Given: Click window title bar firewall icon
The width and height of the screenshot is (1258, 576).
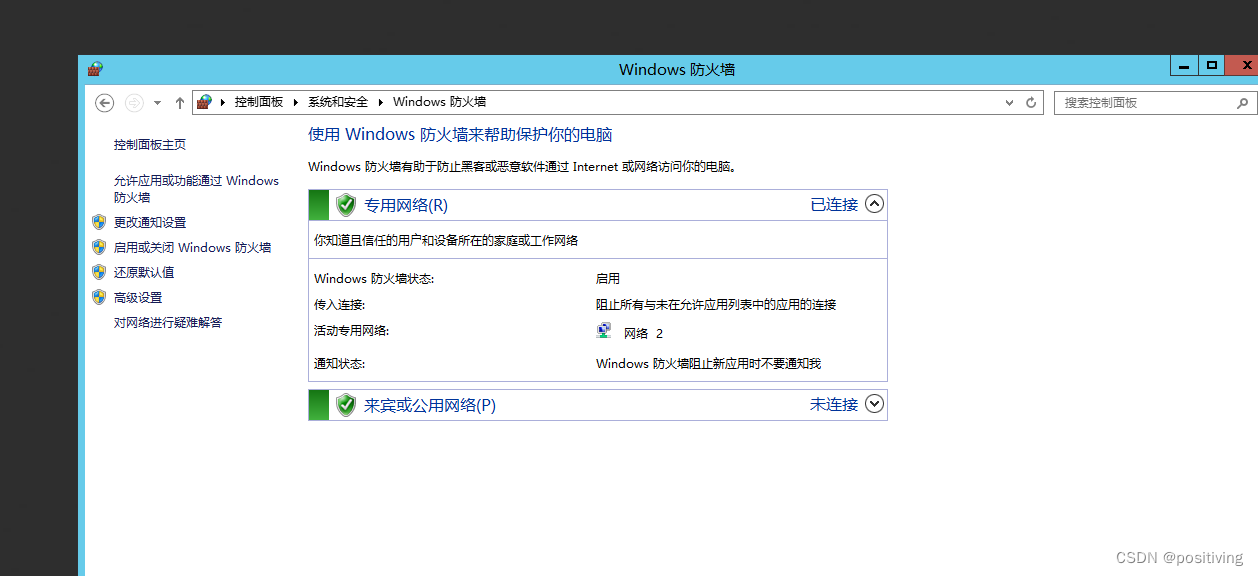Looking at the screenshot, I should [x=95, y=69].
